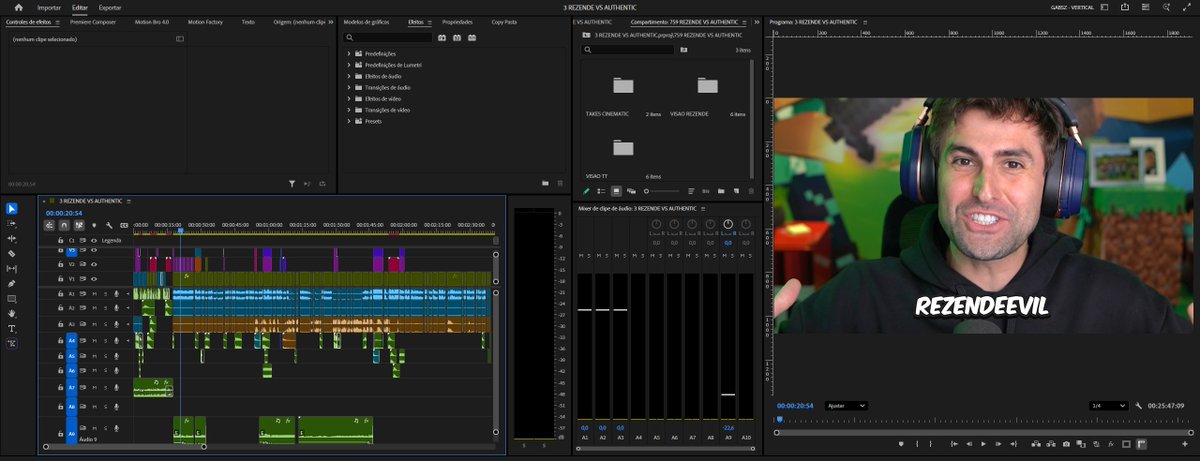Open the Ajustar zoom dropdown
Screen dimensions: 1200x461
[x=846, y=405]
